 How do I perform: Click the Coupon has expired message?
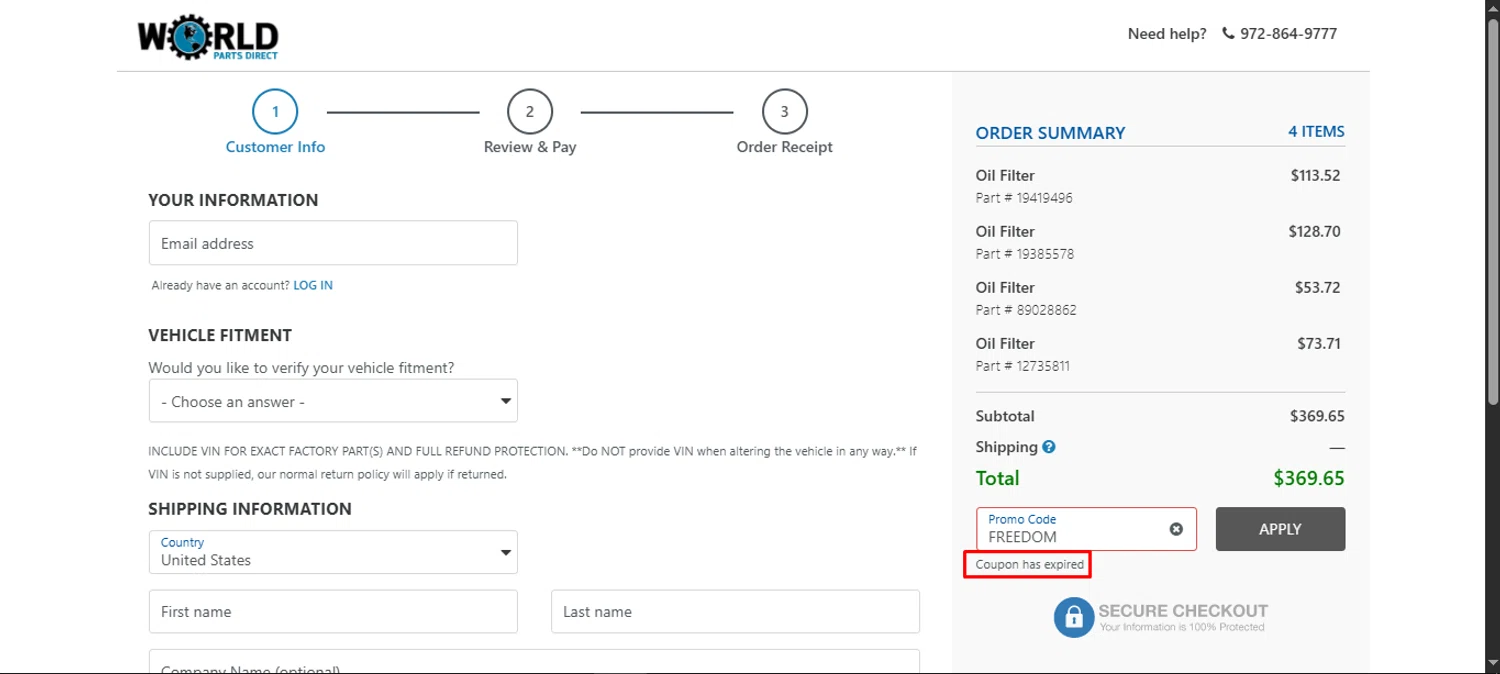point(1029,565)
